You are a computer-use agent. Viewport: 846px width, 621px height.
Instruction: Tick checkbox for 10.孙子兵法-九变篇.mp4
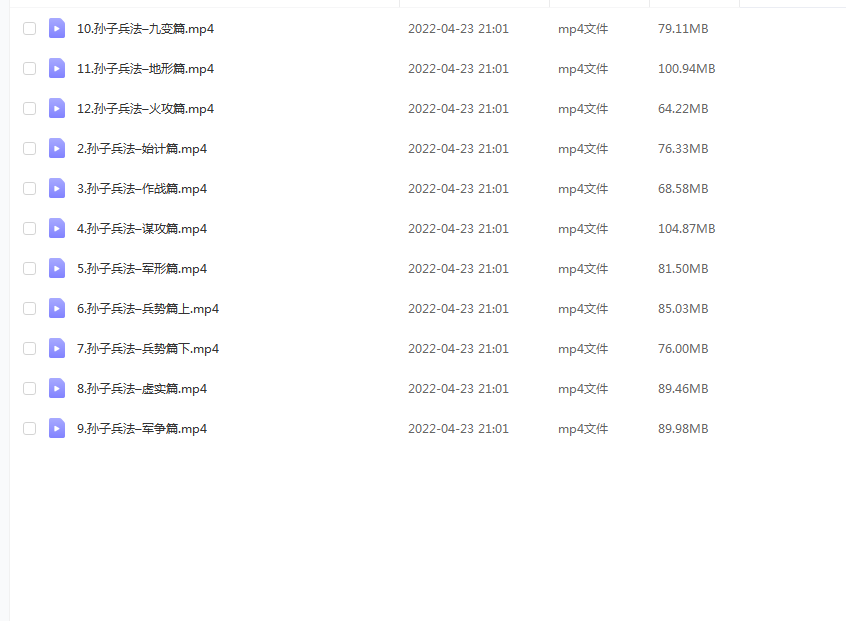tap(30, 29)
